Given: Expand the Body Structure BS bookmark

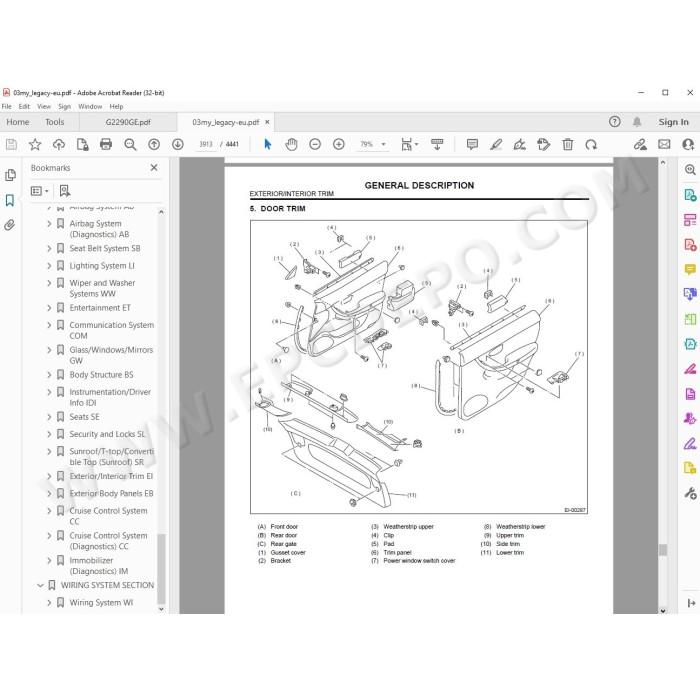Looking at the screenshot, I should [49, 375].
